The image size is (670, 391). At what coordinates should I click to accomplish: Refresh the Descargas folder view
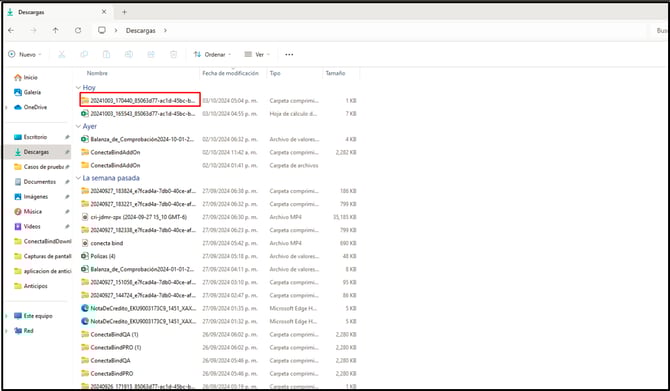(x=78, y=30)
